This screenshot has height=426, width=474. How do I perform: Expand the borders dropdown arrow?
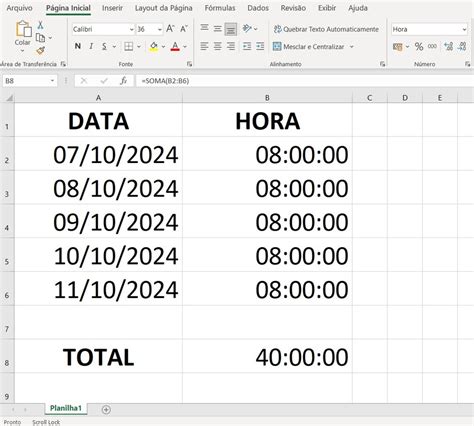point(139,47)
